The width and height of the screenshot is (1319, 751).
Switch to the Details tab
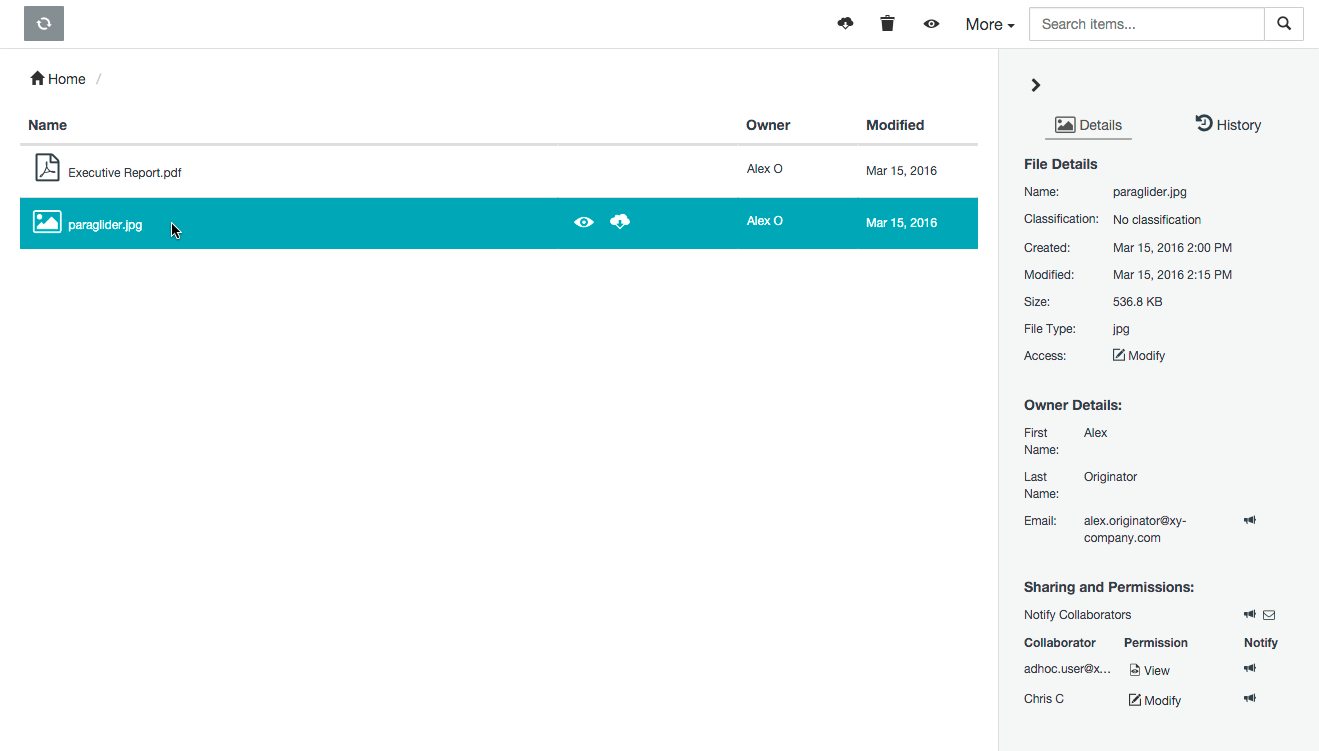[1088, 125]
